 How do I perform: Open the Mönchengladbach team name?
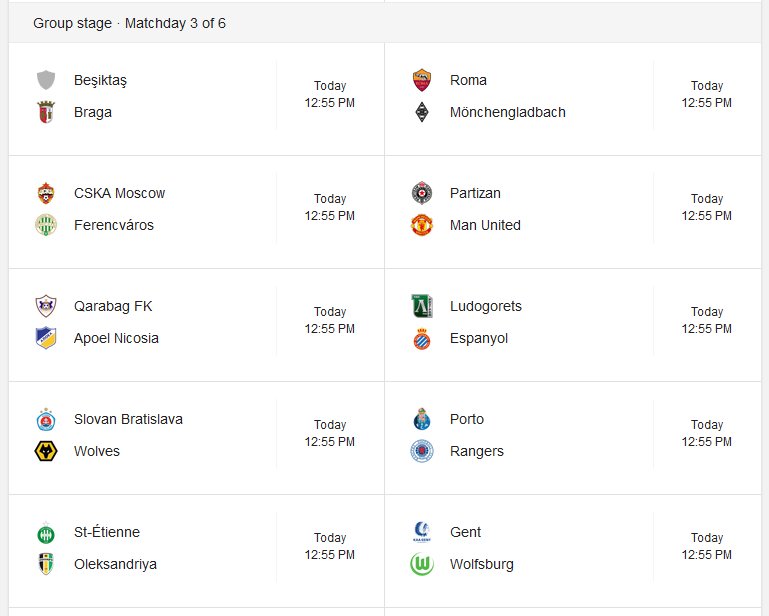[x=508, y=112]
